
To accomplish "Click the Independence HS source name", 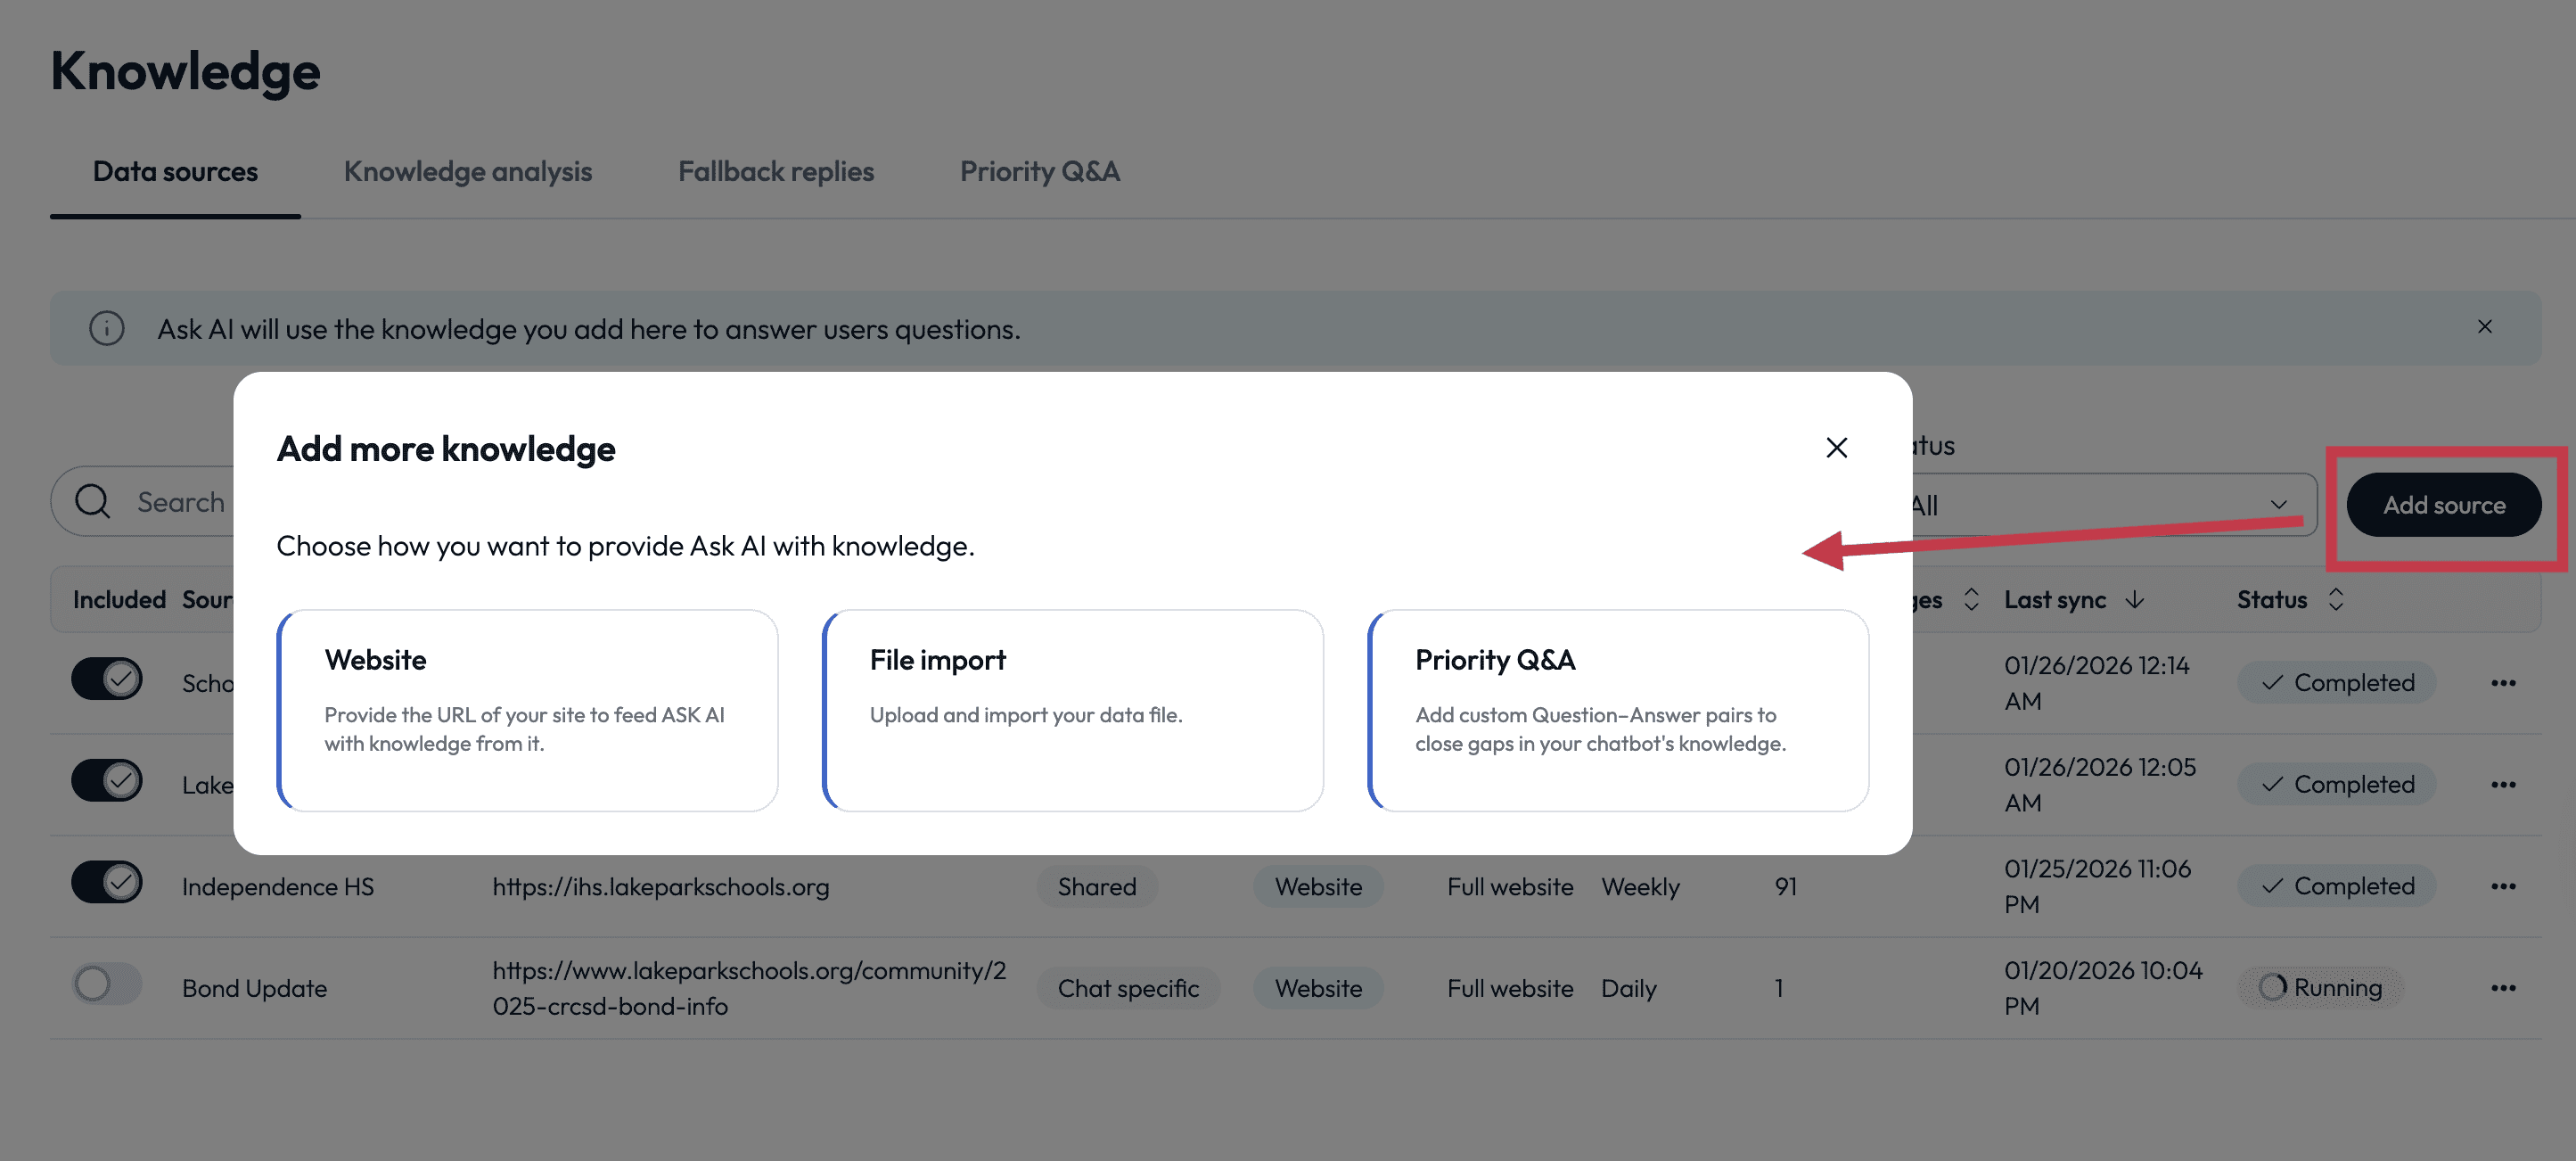I will (x=278, y=887).
